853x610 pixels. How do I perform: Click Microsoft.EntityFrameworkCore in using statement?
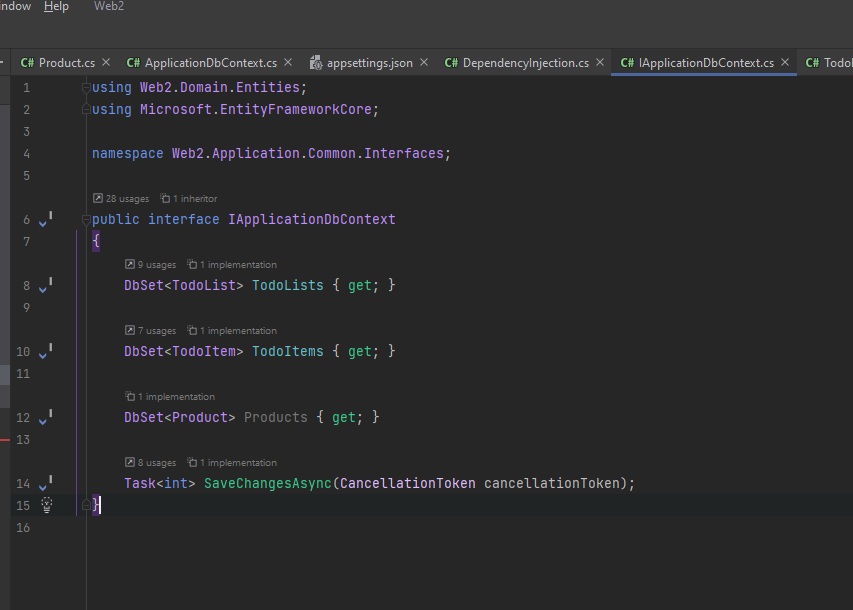[x=256, y=109]
